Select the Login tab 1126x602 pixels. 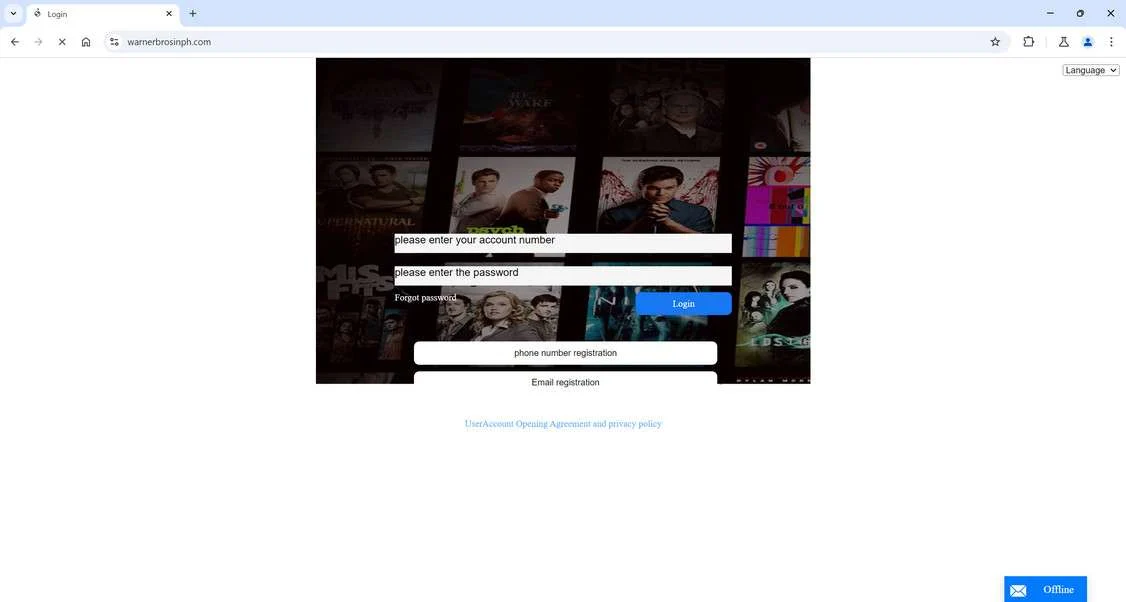(103, 14)
